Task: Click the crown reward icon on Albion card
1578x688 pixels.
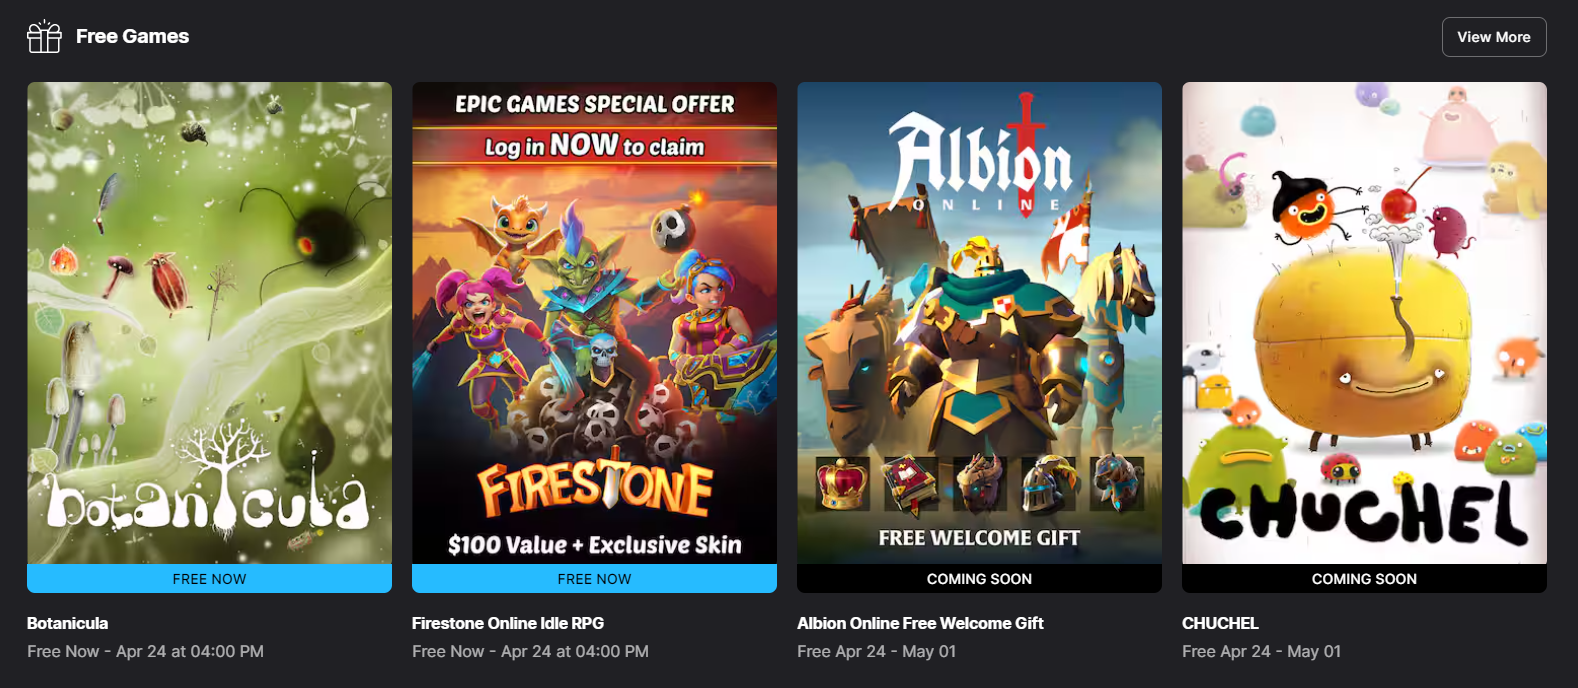Action: coord(842,483)
